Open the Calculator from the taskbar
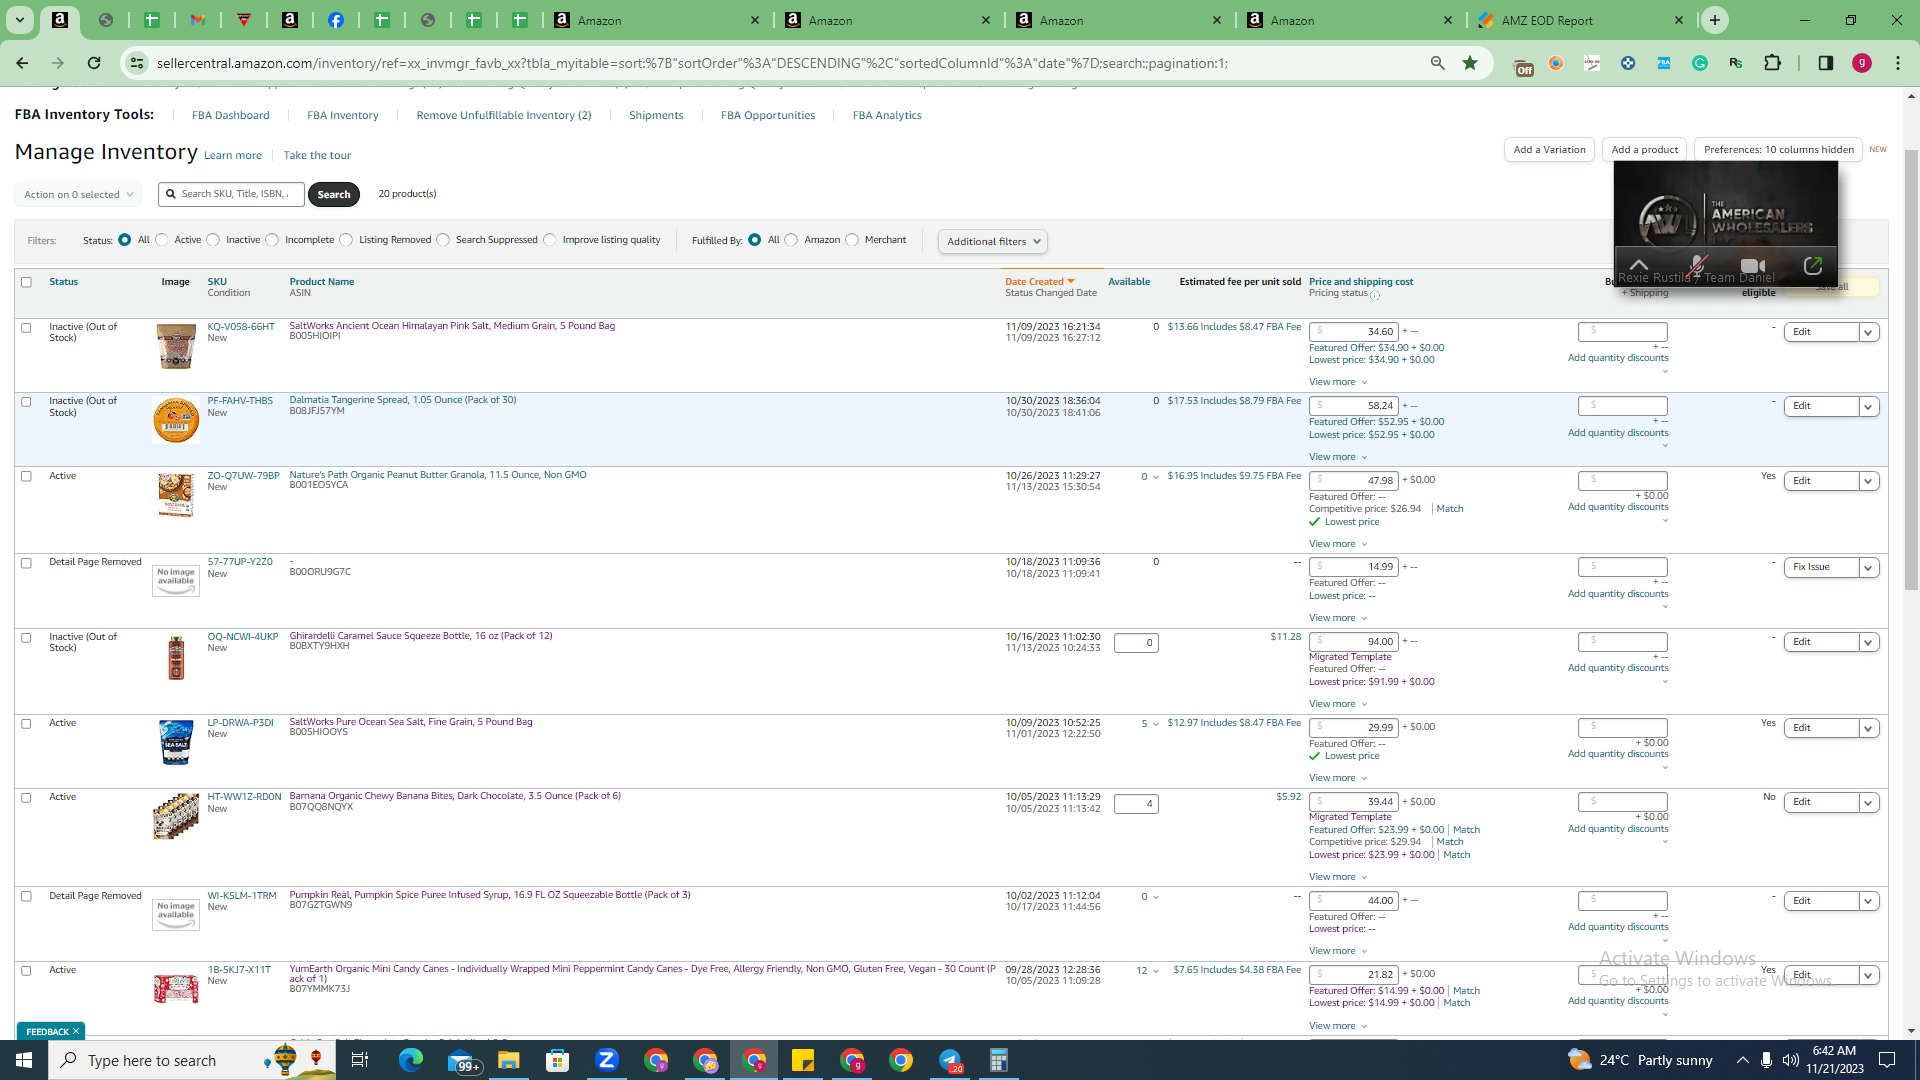Image resolution: width=1920 pixels, height=1080 pixels. coord(998,1060)
